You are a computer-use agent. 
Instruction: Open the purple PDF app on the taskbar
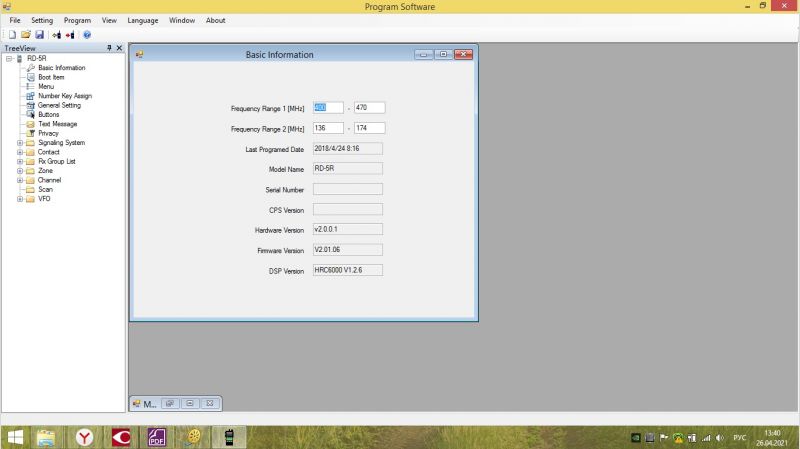[x=157, y=437]
